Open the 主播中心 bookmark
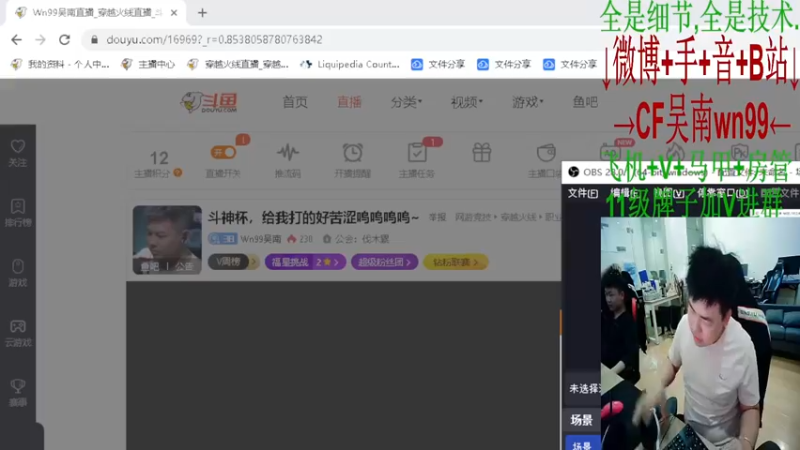800x450 pixels. click(148, 64)
